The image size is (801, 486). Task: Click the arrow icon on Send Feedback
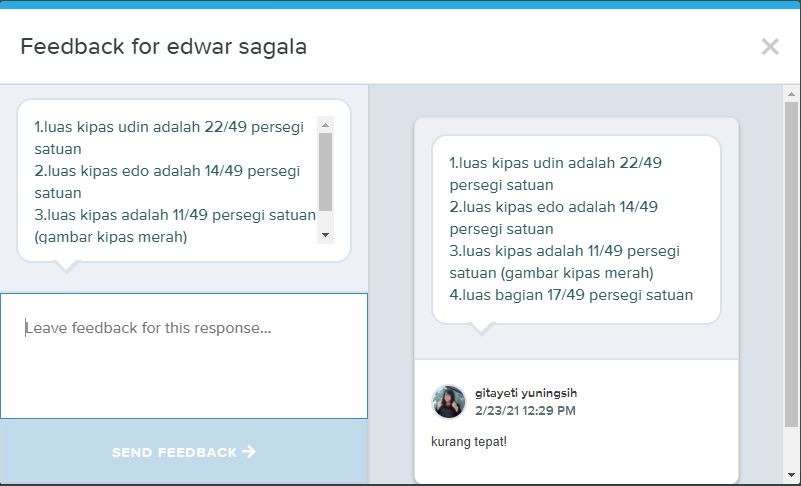click(x=249, y=452)
